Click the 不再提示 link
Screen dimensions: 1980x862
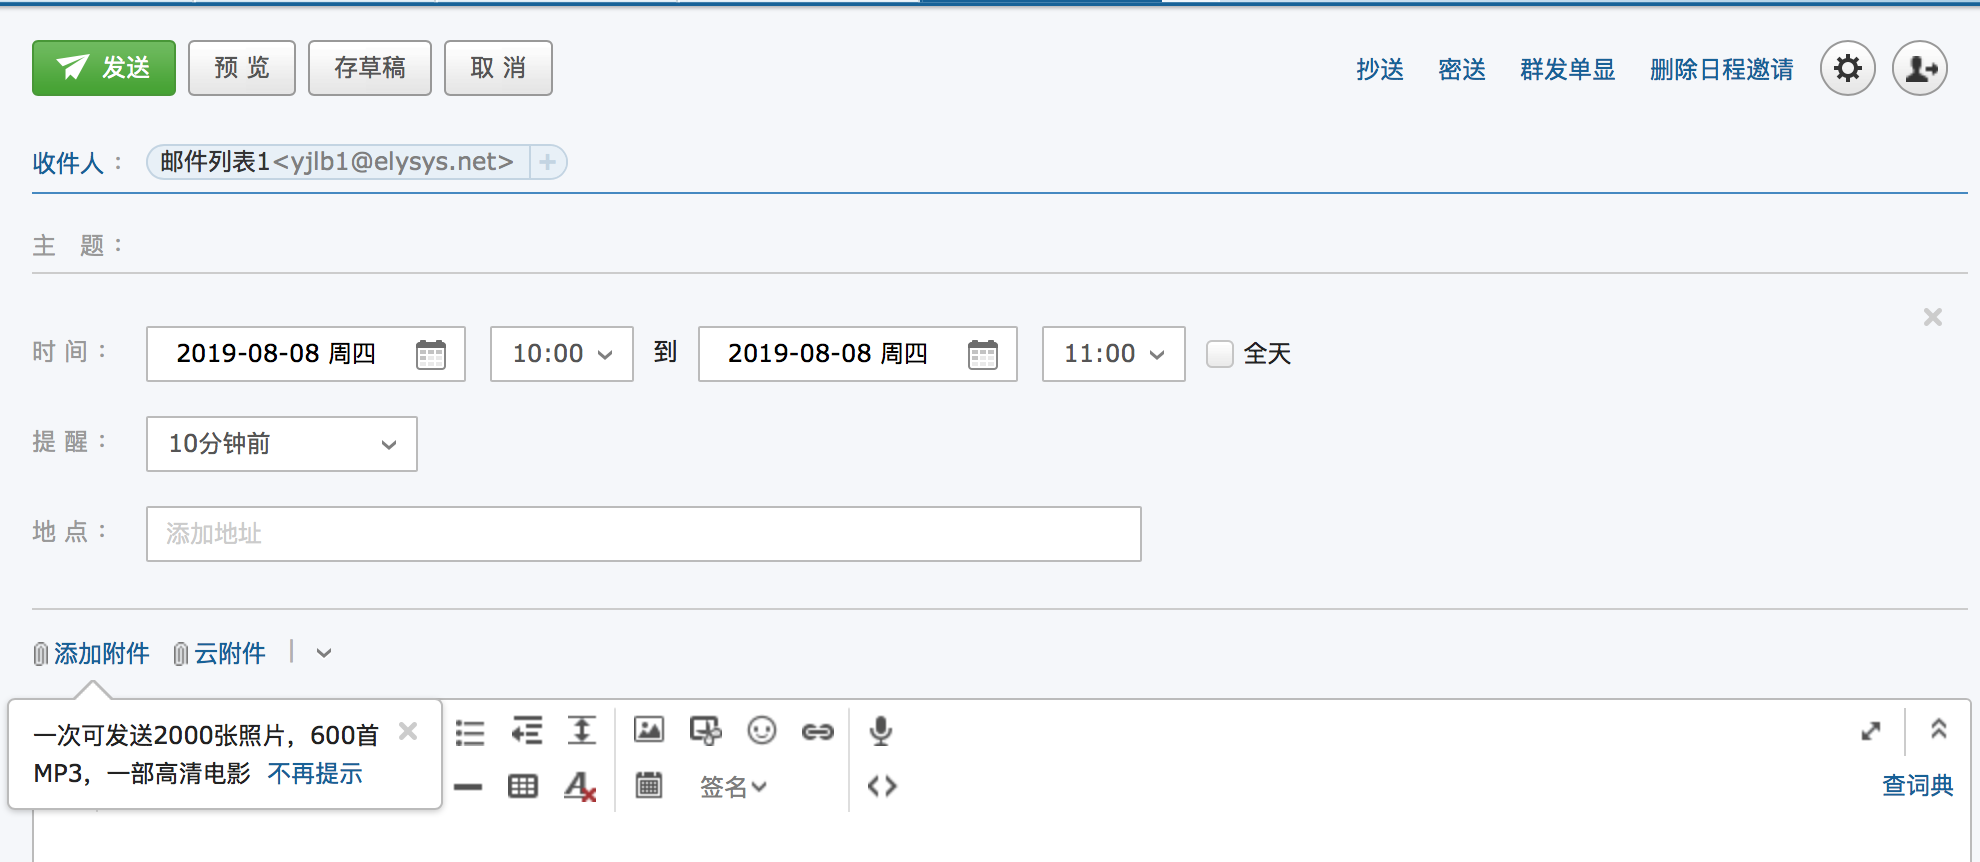point(315,773)
